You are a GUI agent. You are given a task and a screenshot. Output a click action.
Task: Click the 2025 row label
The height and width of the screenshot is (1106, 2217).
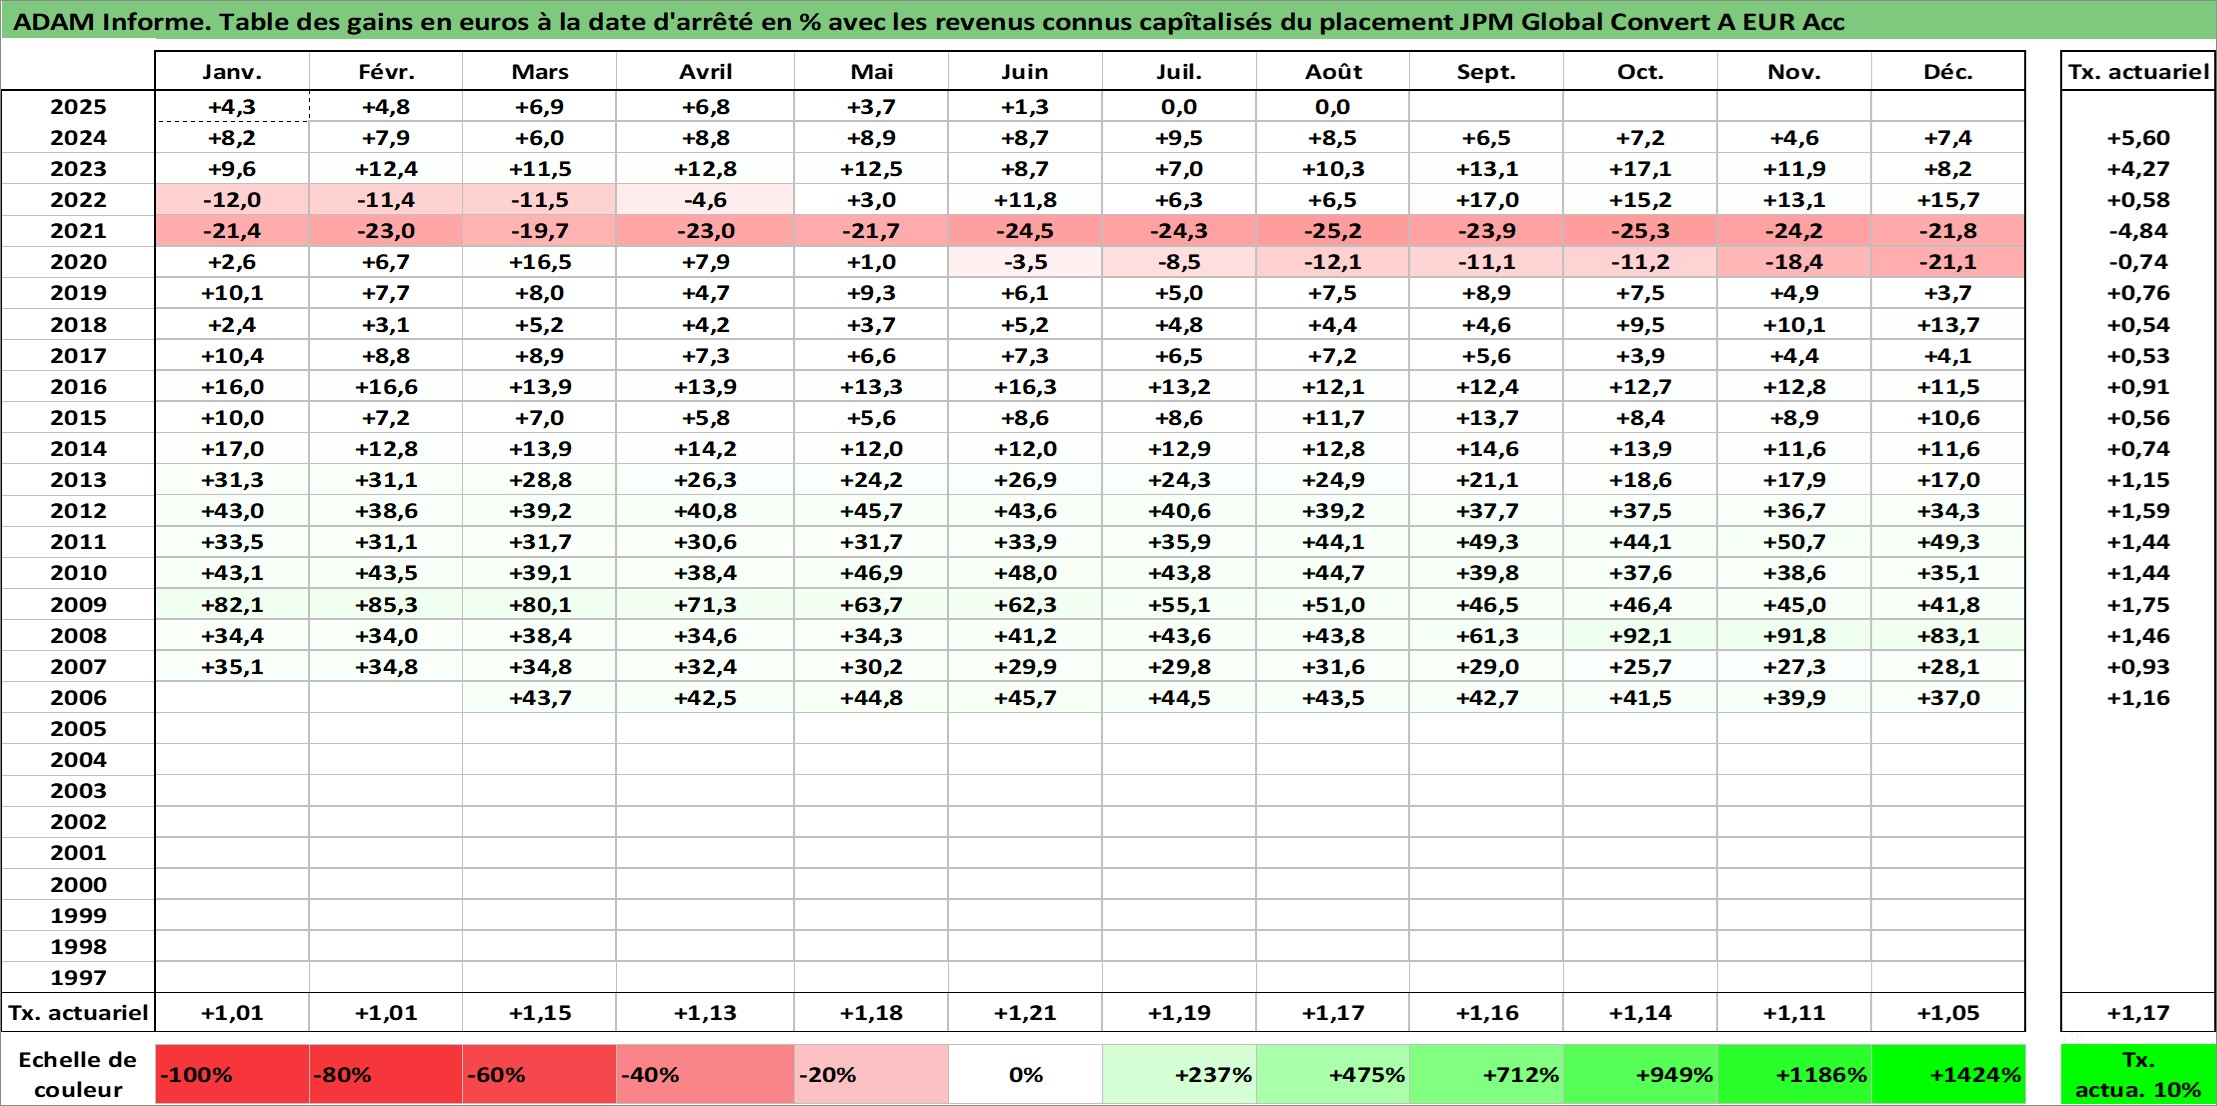click(78, 107)
